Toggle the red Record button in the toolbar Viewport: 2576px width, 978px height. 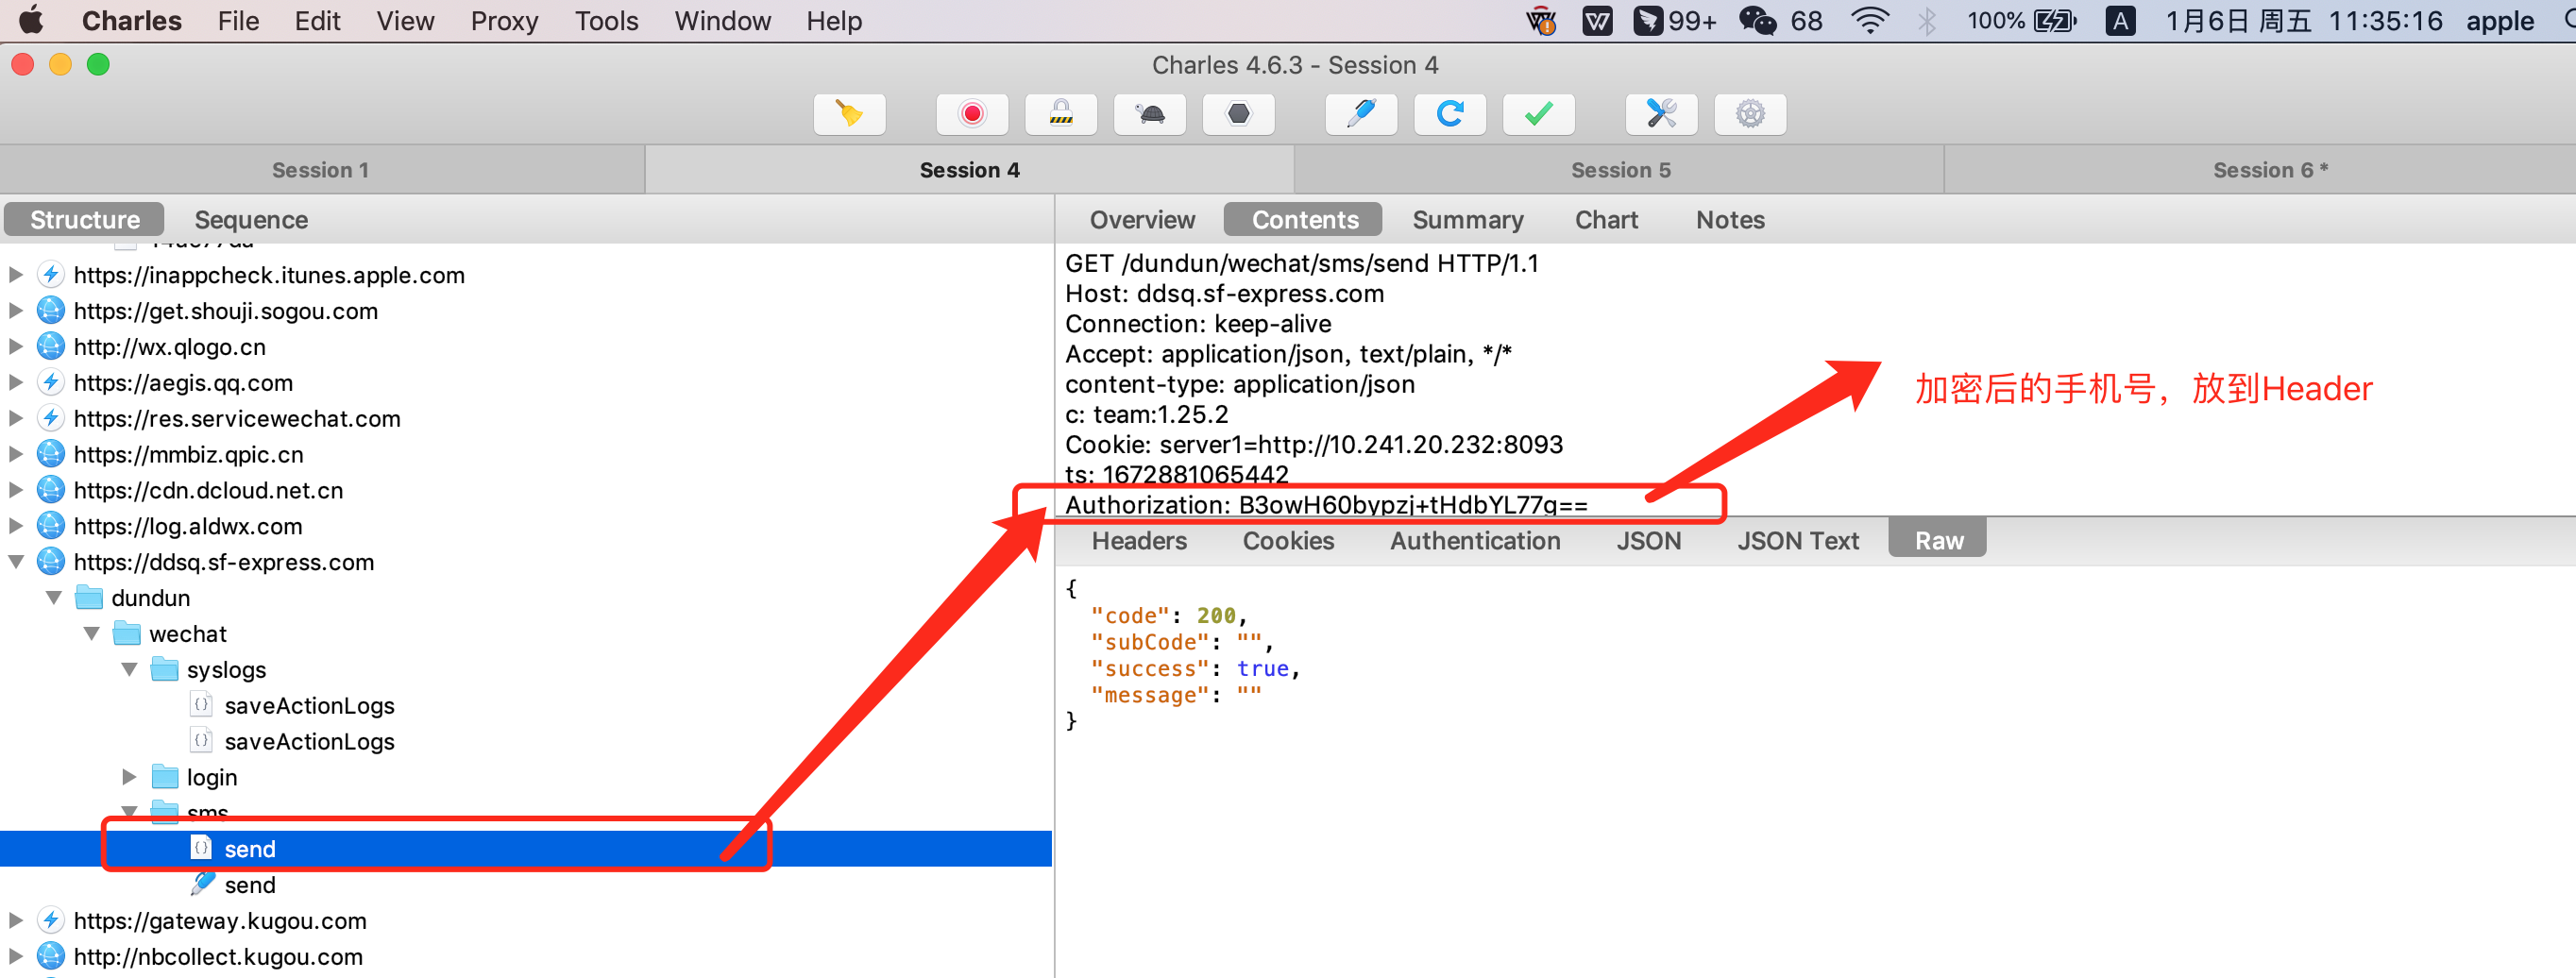[972, 114]
